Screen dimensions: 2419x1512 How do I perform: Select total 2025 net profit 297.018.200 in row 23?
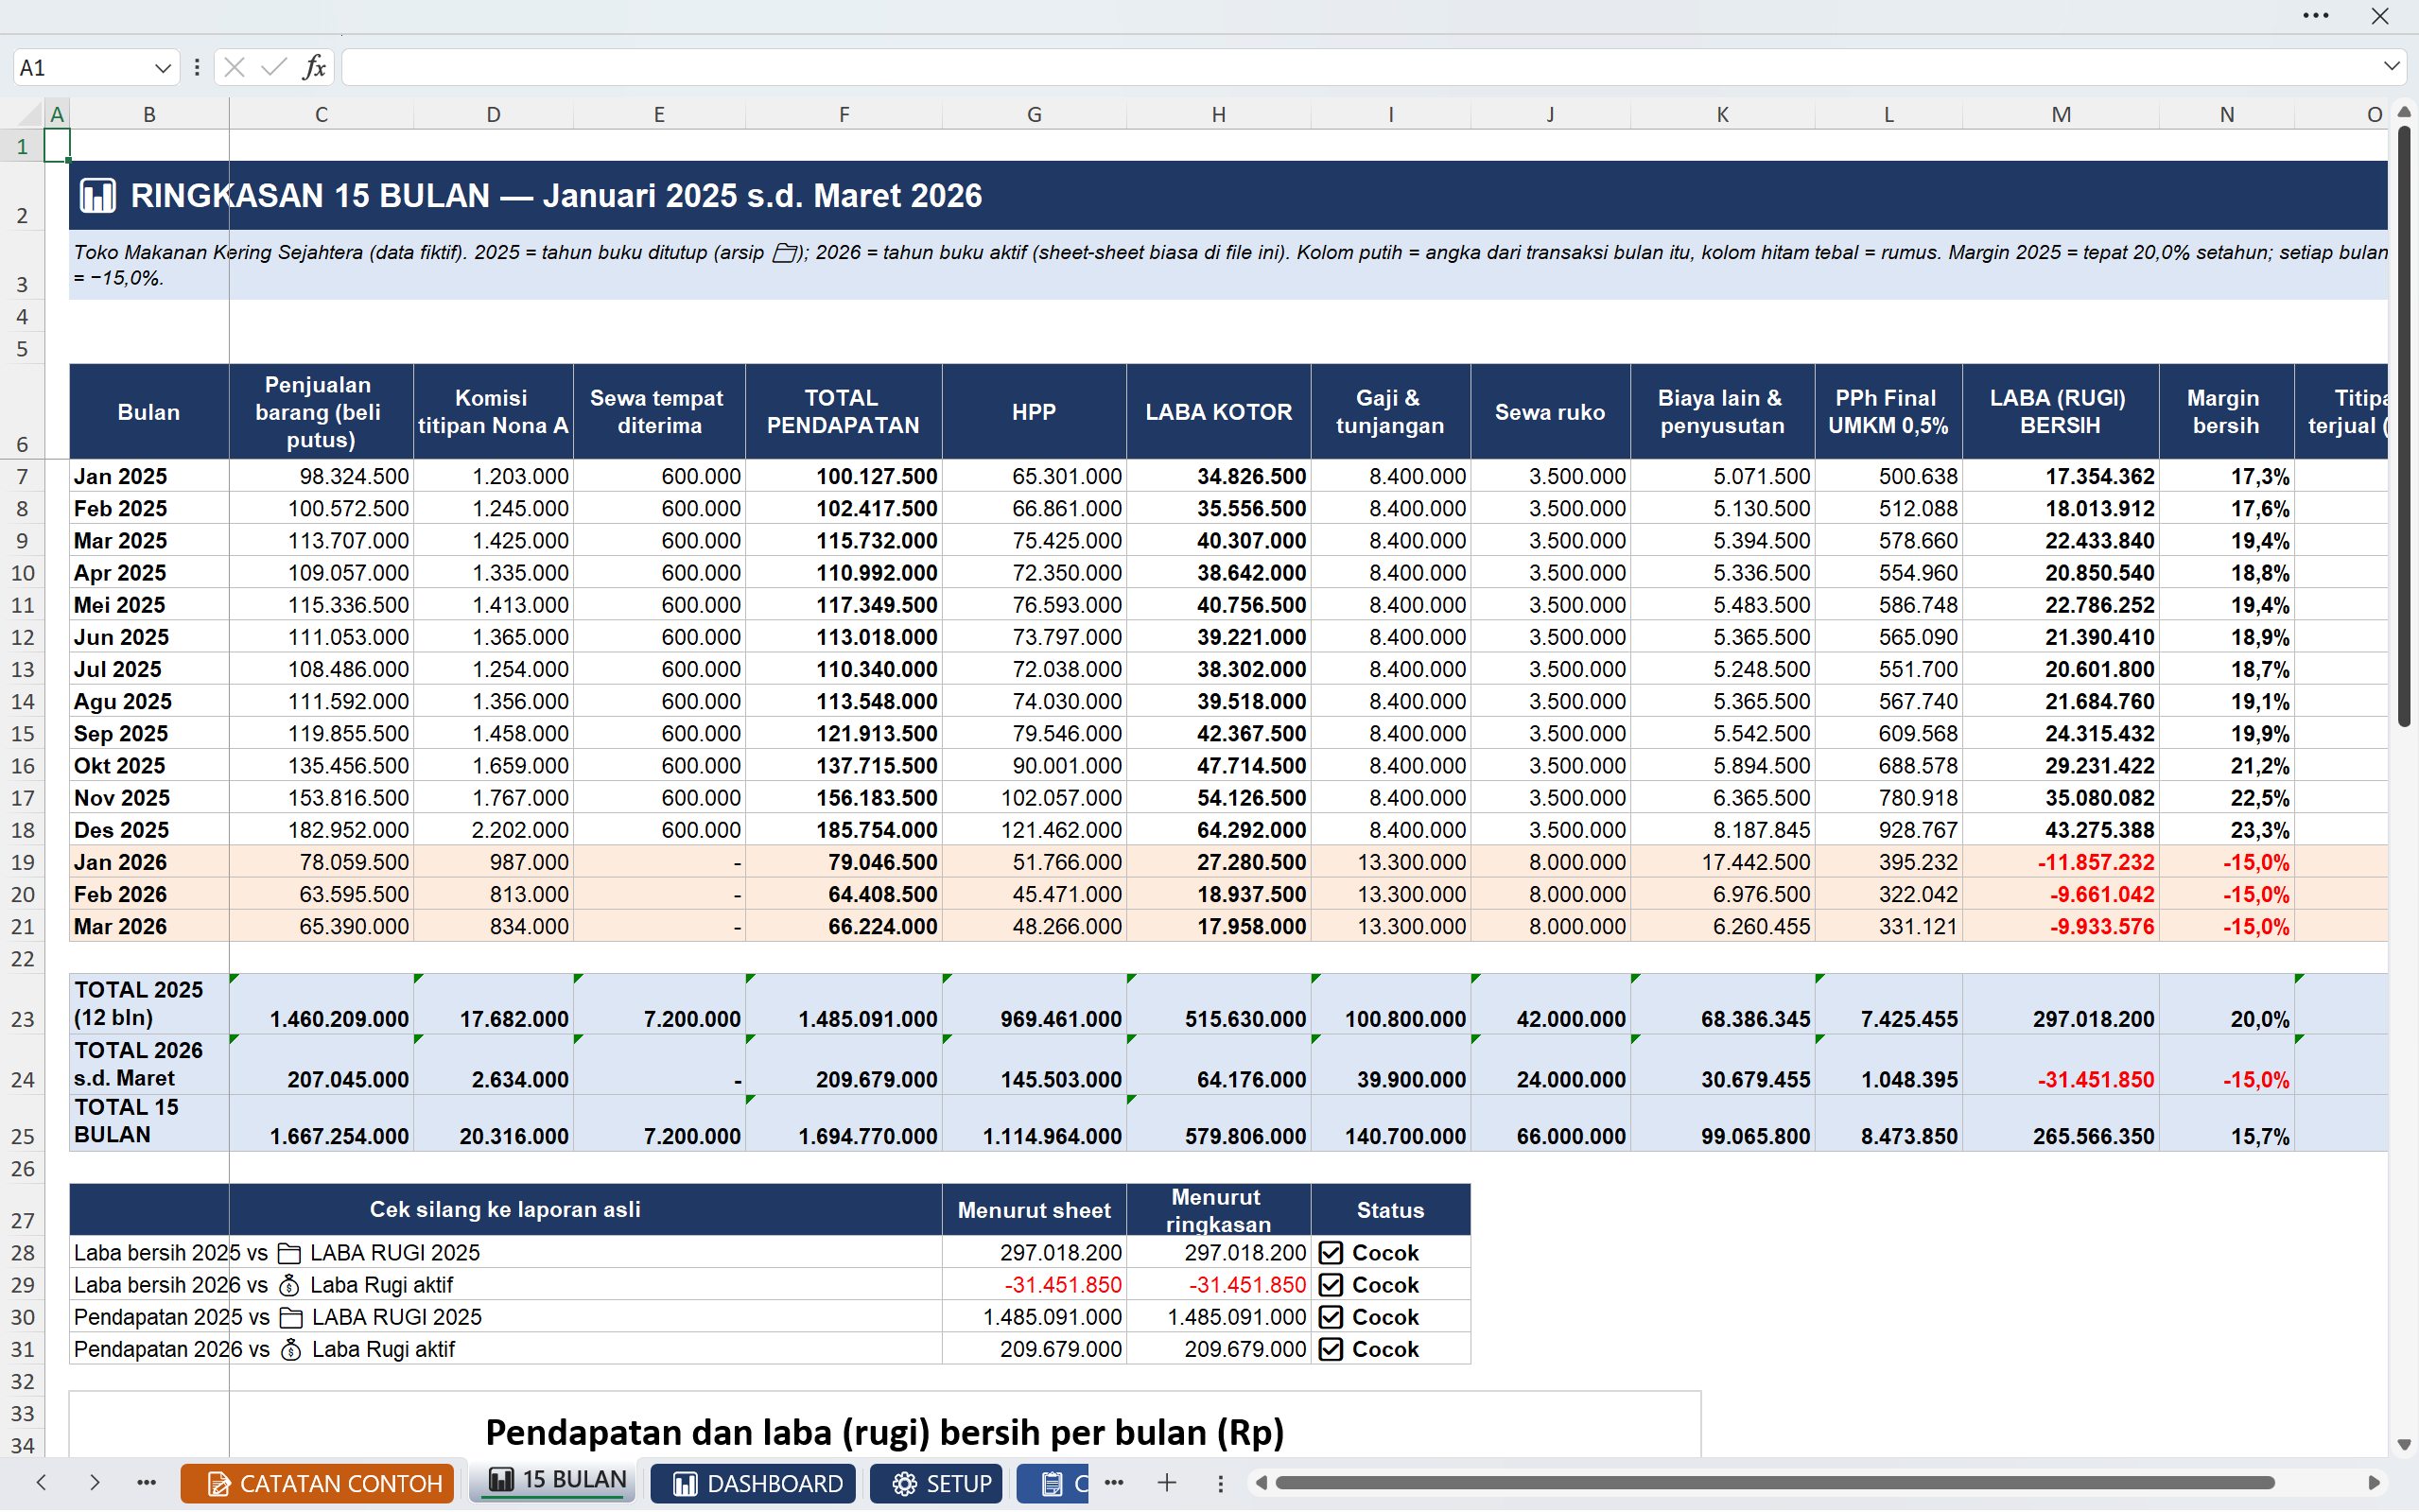coord(2060,1005)
